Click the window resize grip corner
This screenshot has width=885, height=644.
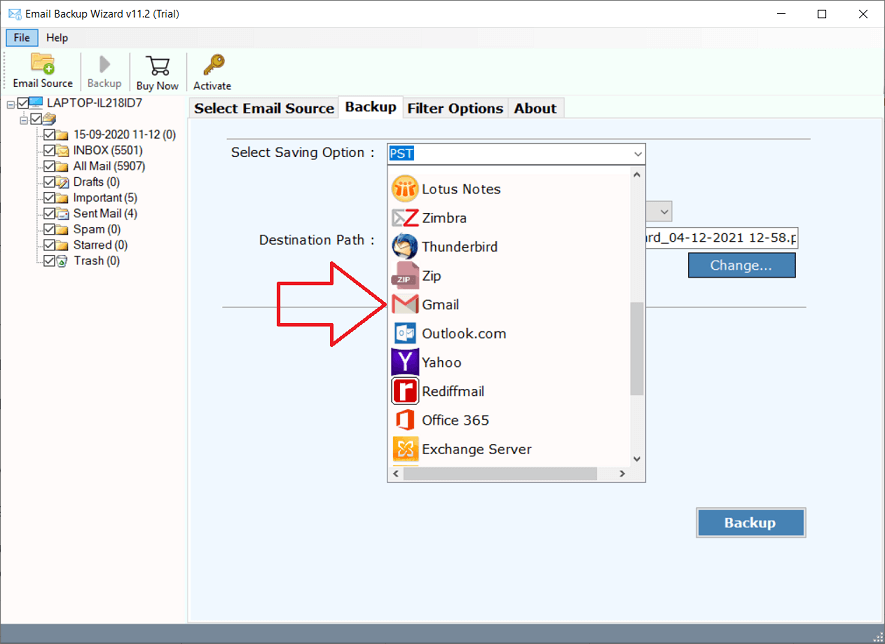[878, 636]
